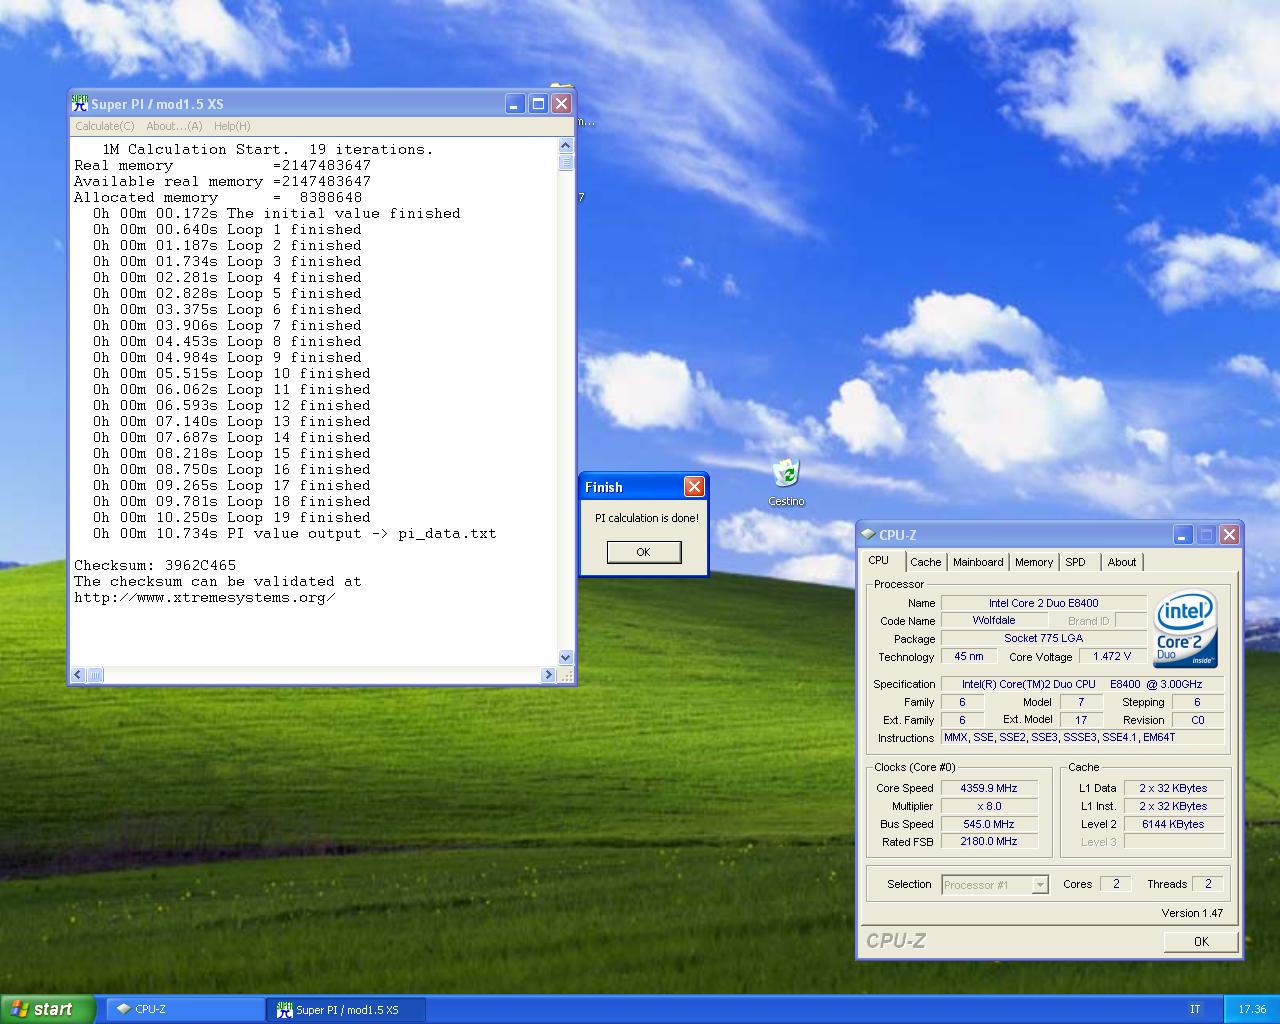Click the Package Socket 775 LGA field
This screenshot has width=1280, height=1024.
(x=1043, y=638)
